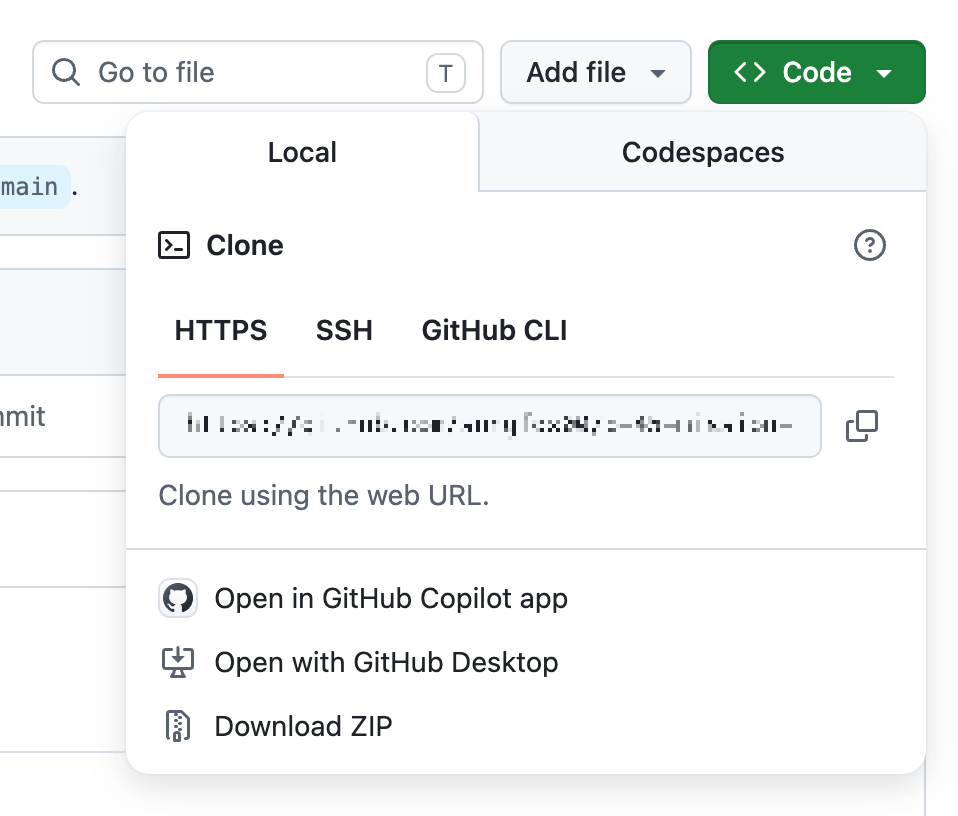958x816 pixels.
Task: Open the Add file dropdown
Action: click(x=596, y=72)
